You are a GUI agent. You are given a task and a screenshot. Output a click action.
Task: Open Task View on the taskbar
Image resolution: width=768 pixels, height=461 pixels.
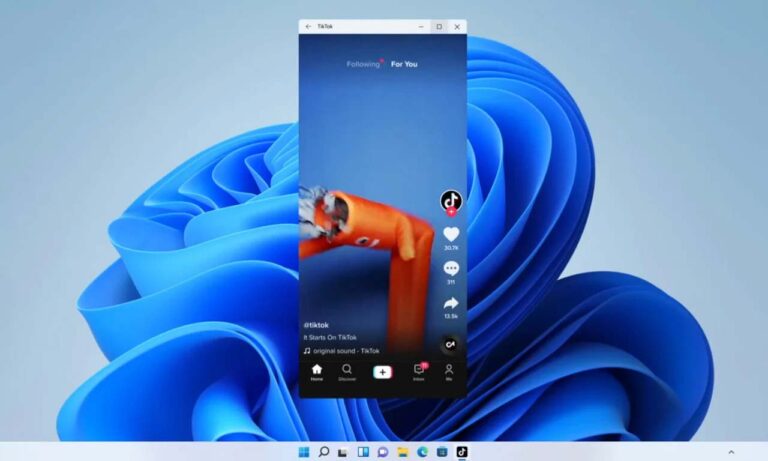(x=343, y=452)
